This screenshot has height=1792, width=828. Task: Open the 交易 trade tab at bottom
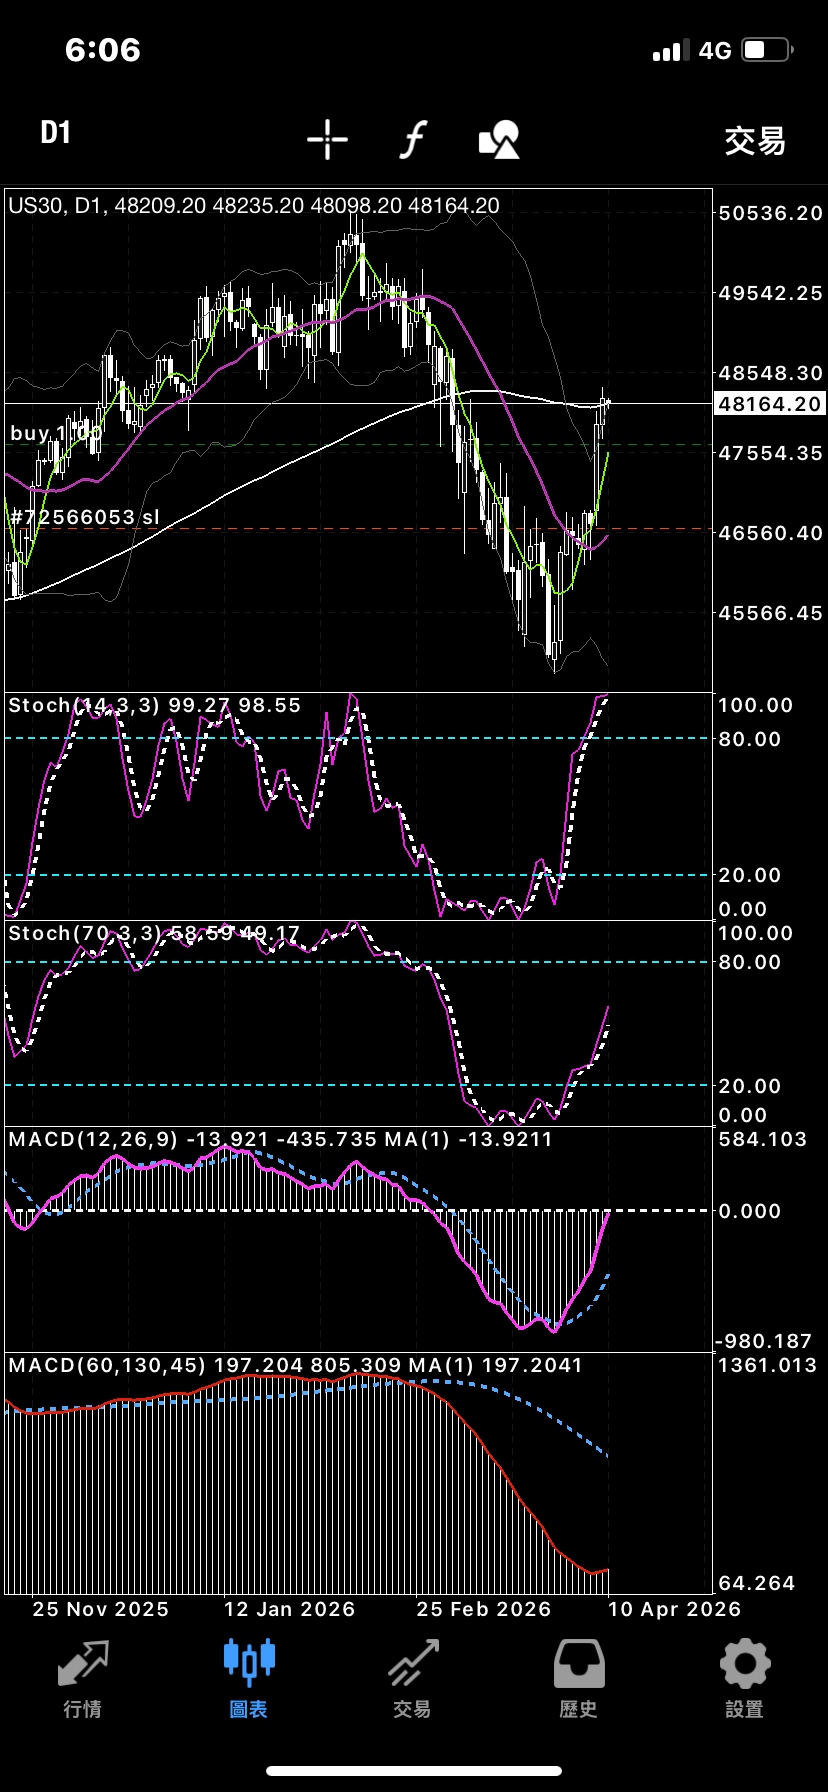click(413, 1679)
